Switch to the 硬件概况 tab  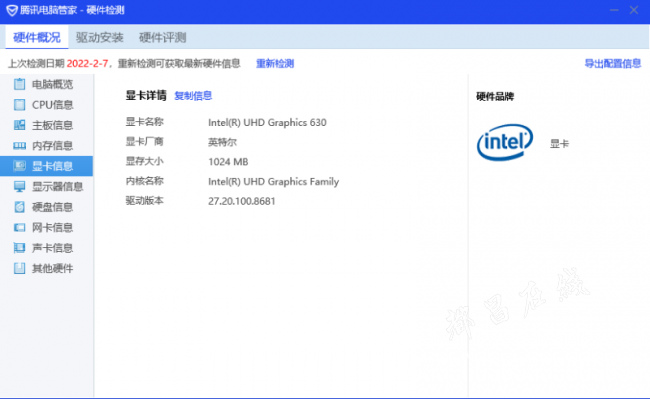coord(37,37)
